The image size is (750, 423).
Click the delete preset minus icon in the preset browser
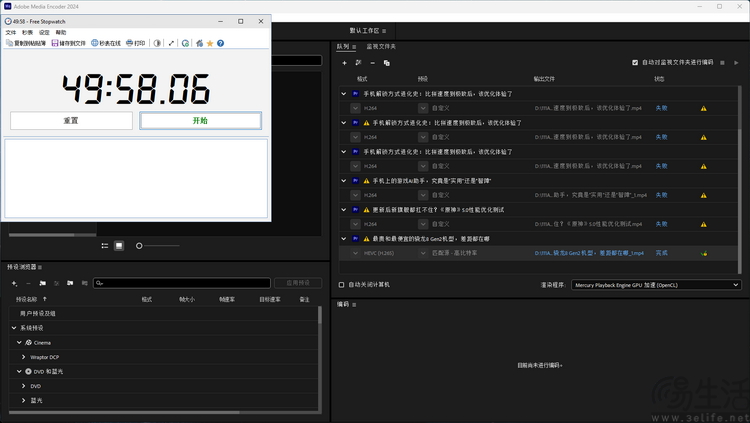tap(28, 283)
